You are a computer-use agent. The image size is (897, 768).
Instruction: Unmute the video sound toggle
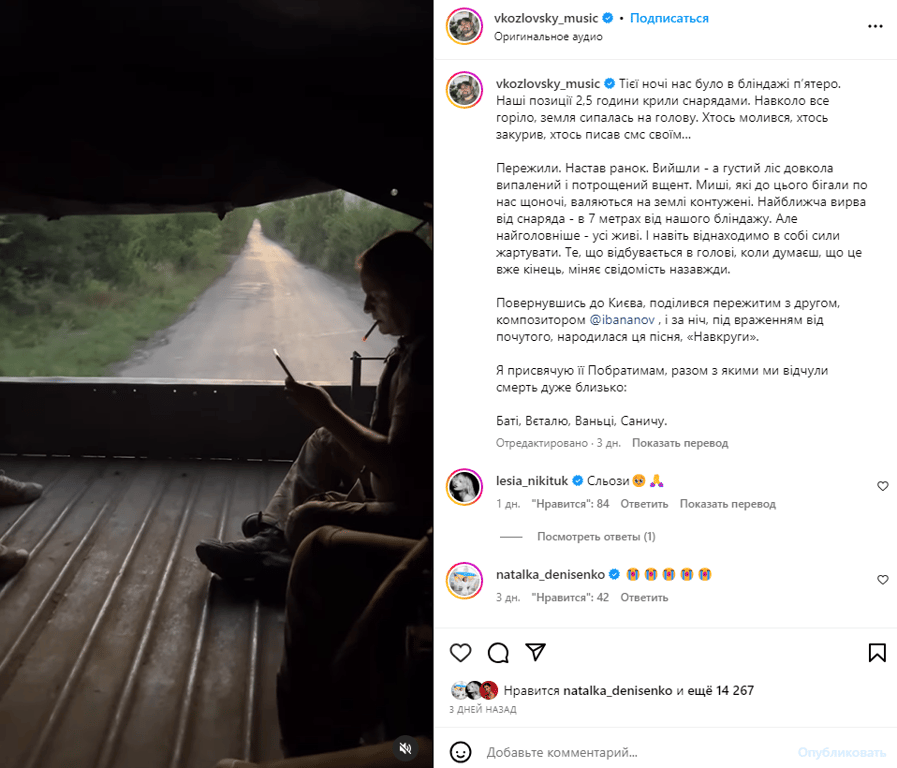(x=406, y=748)
